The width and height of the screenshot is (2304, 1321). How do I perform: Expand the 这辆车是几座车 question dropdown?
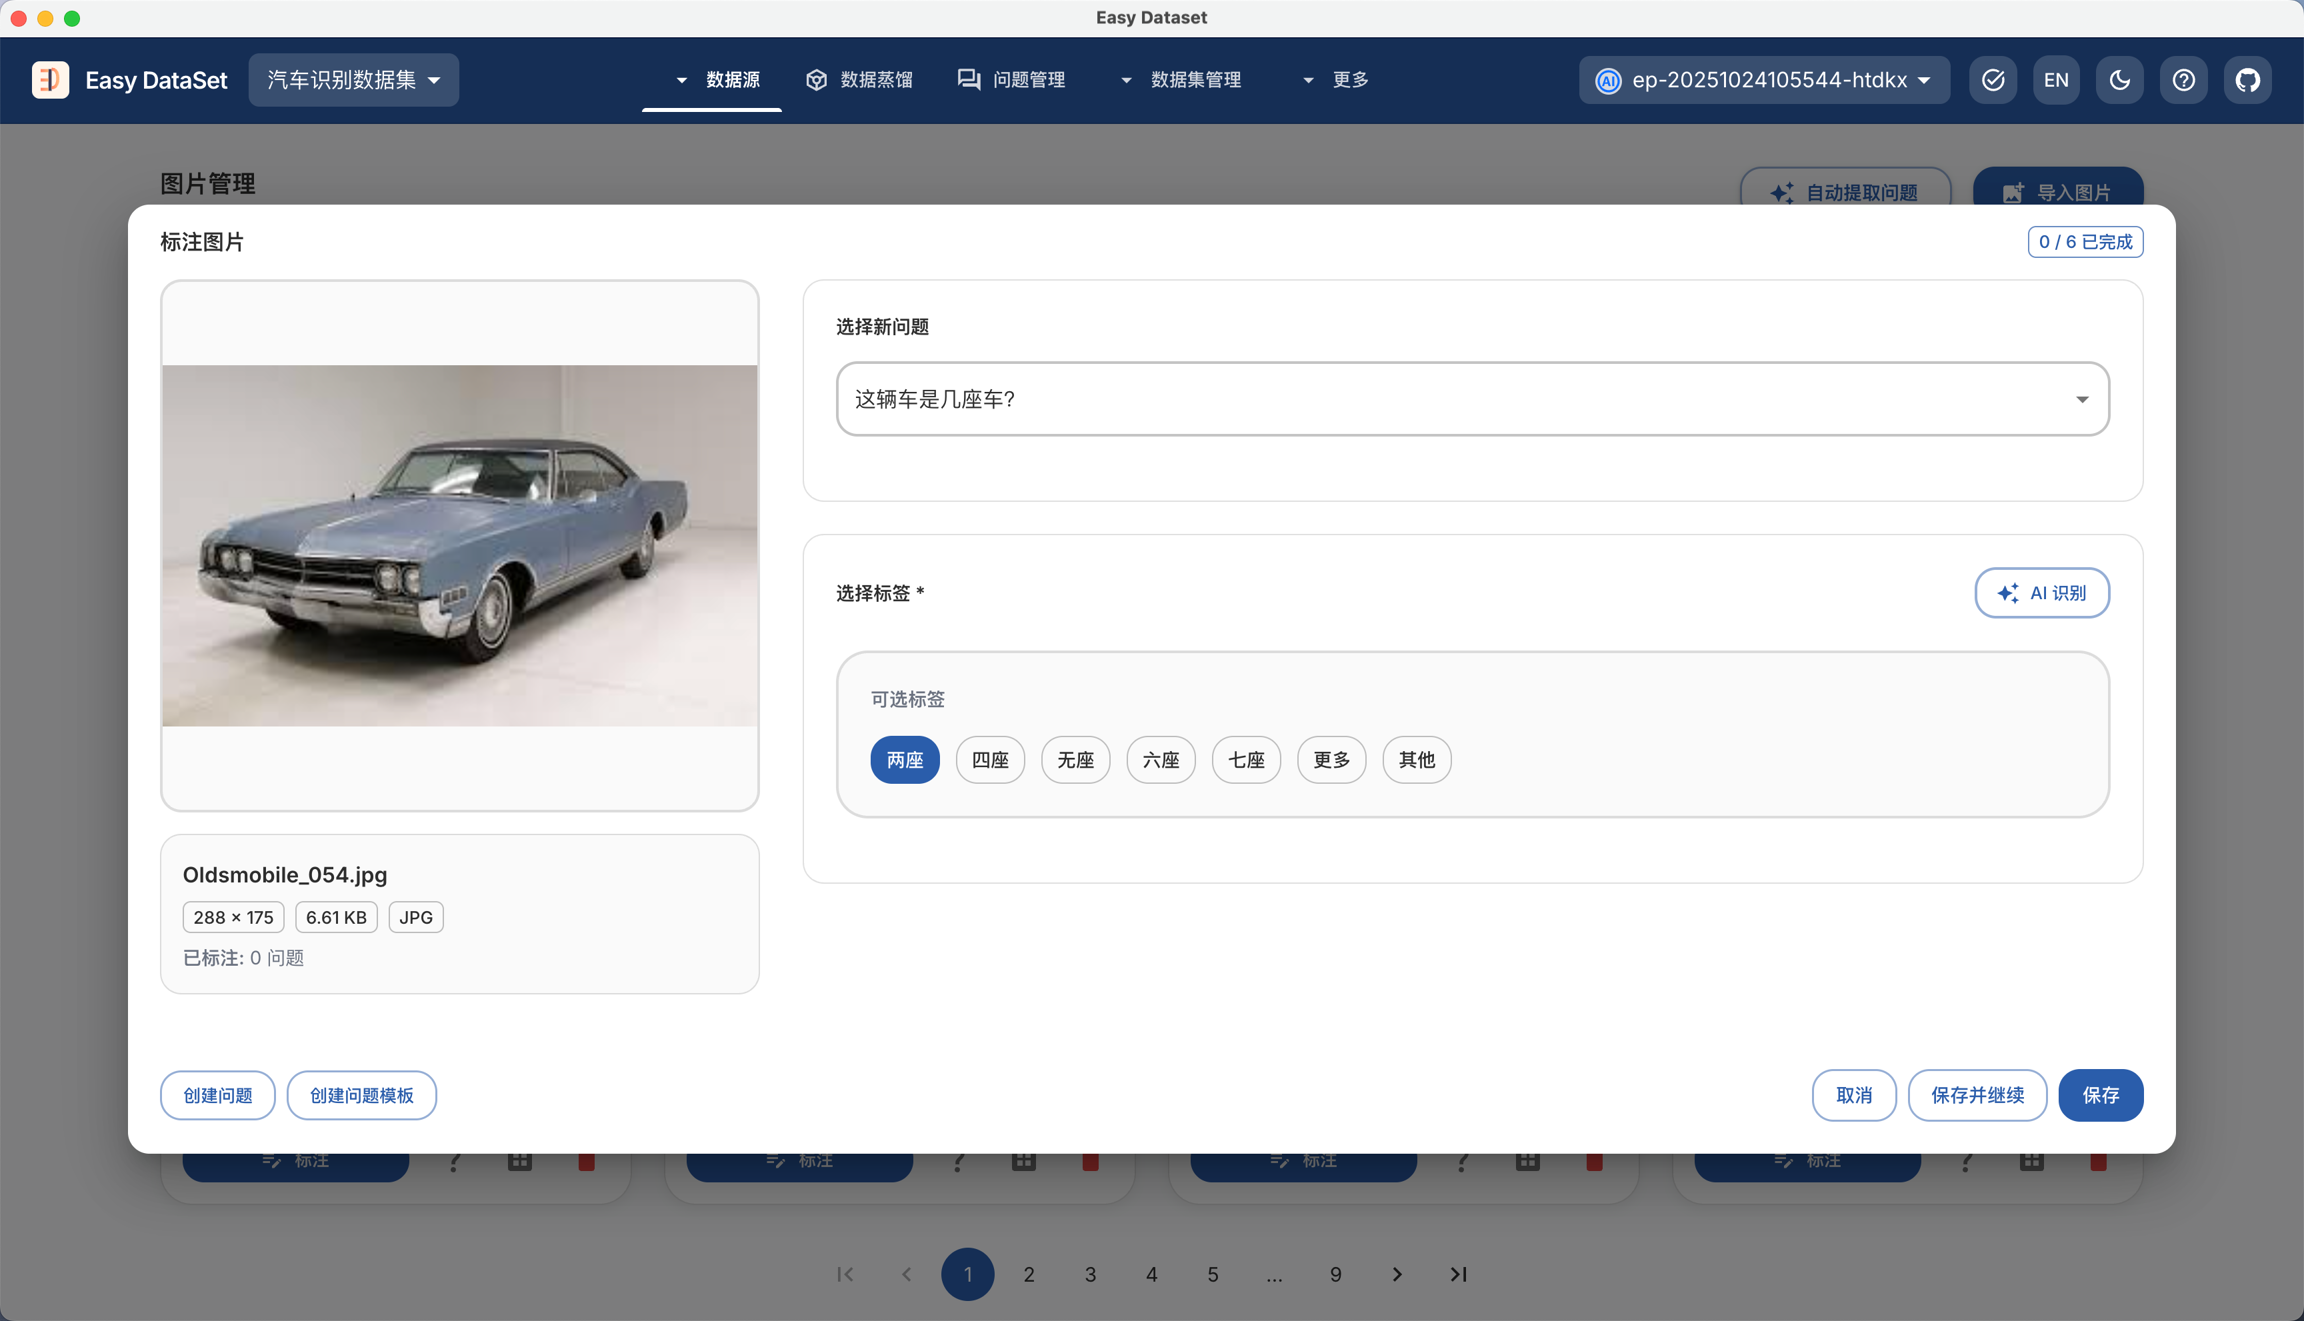[x=1472, y=399]
